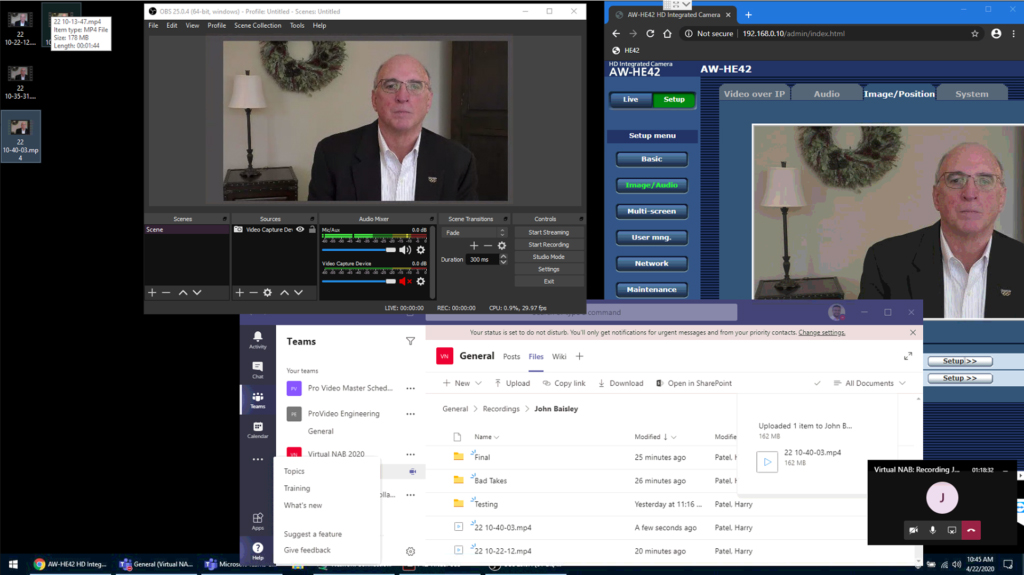Open All Documents view dropdown
This screenshot has height=575, width=1024.
point(870,384)
